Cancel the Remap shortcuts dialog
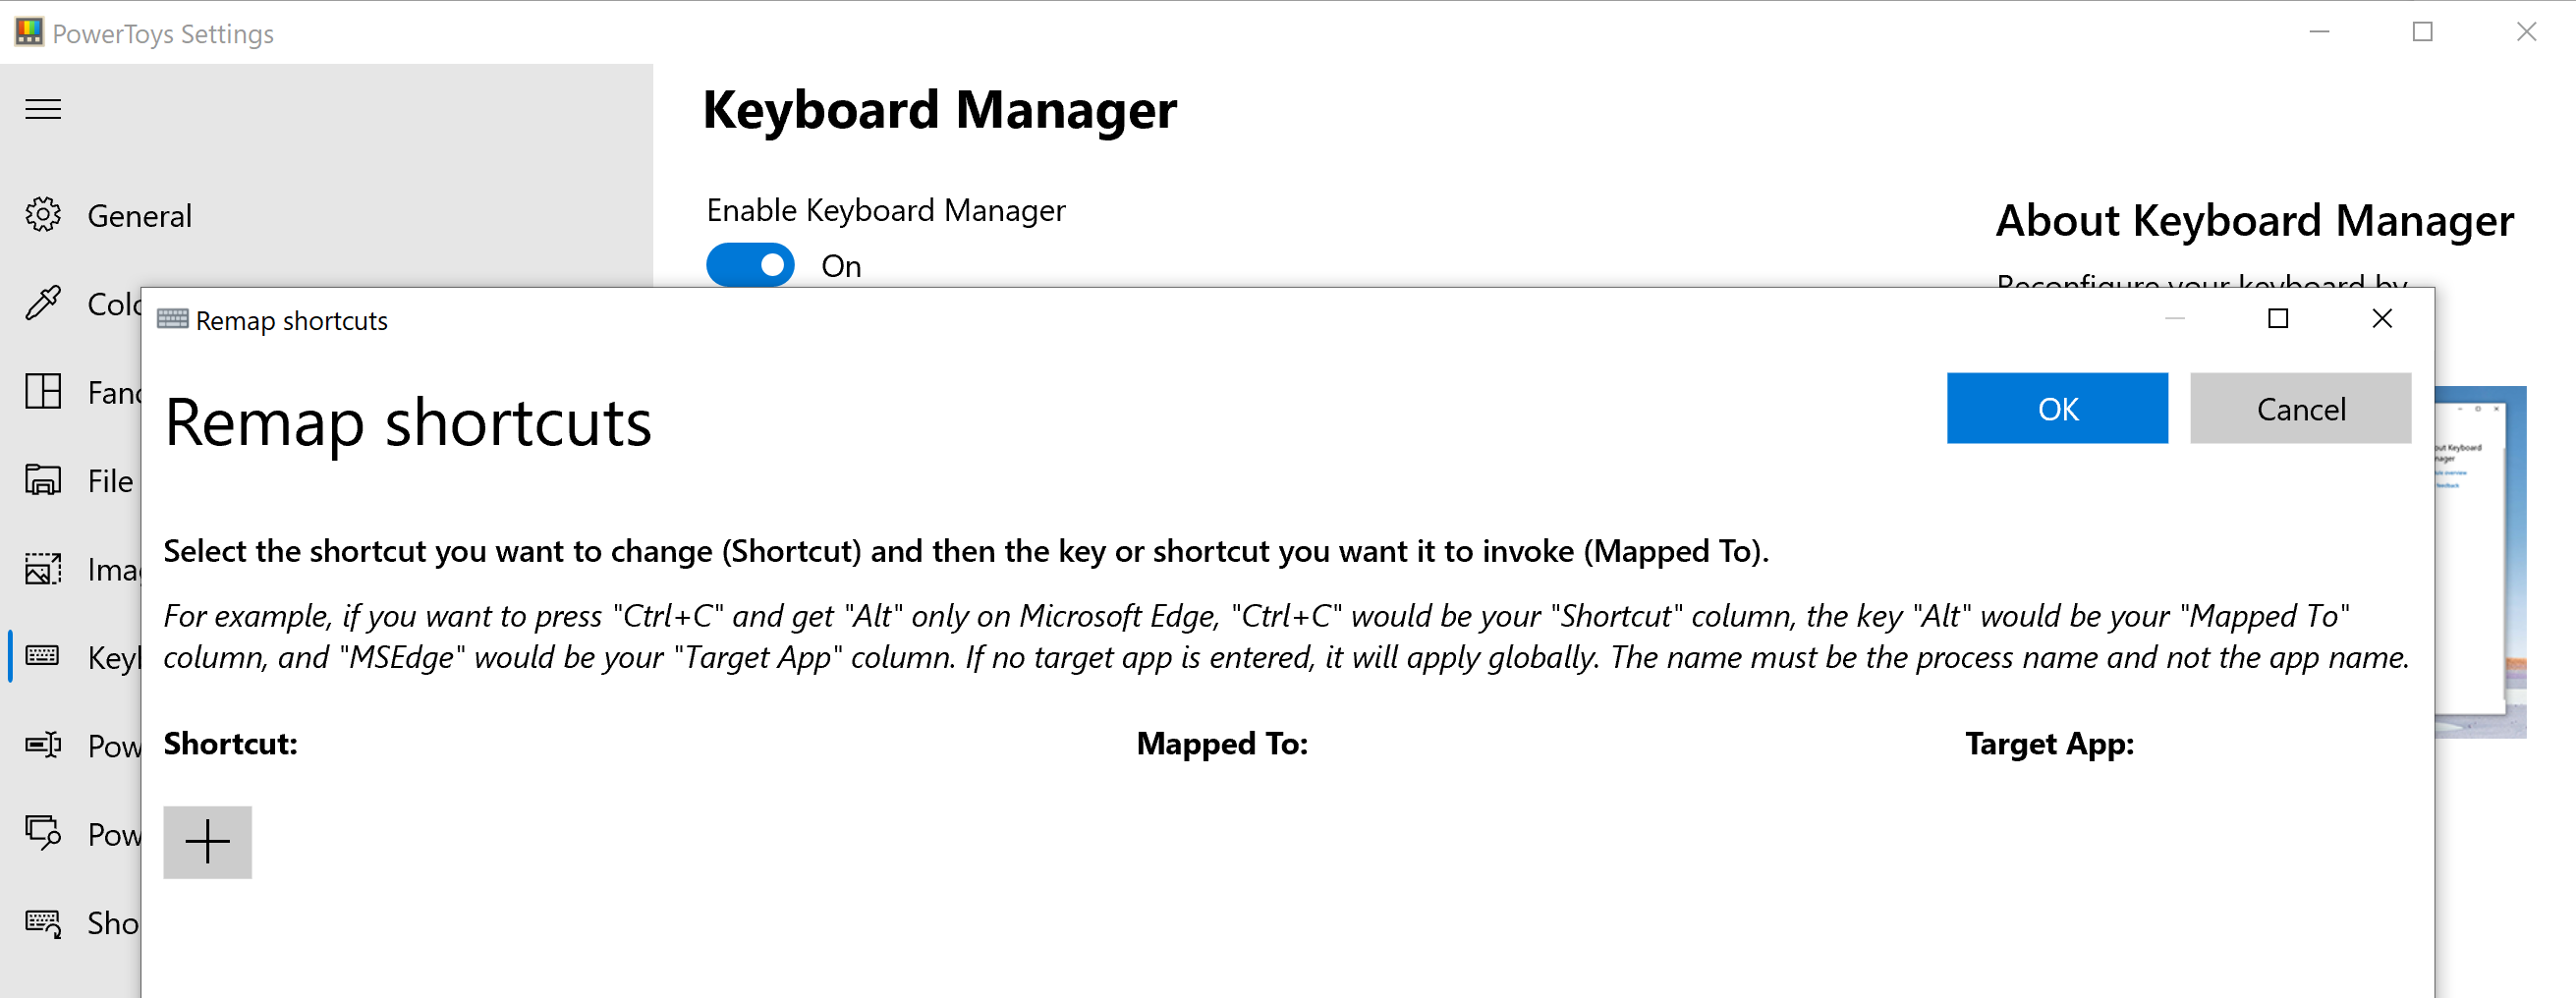The height and width of the screenshot is (998, 2576). pyautogui.click(x=2301, y=408)
